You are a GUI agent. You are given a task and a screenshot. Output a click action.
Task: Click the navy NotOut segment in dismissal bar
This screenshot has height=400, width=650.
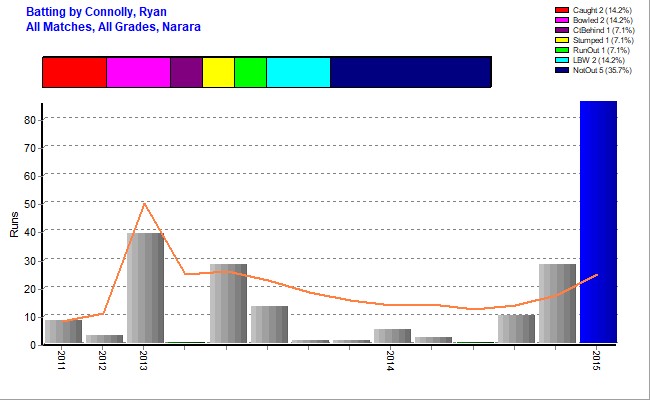(411, 73)
